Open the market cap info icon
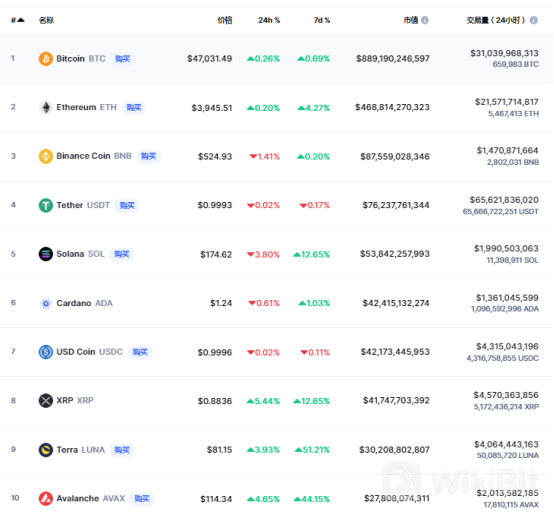This screenshot has height=518, width=554. pos(425,20)
